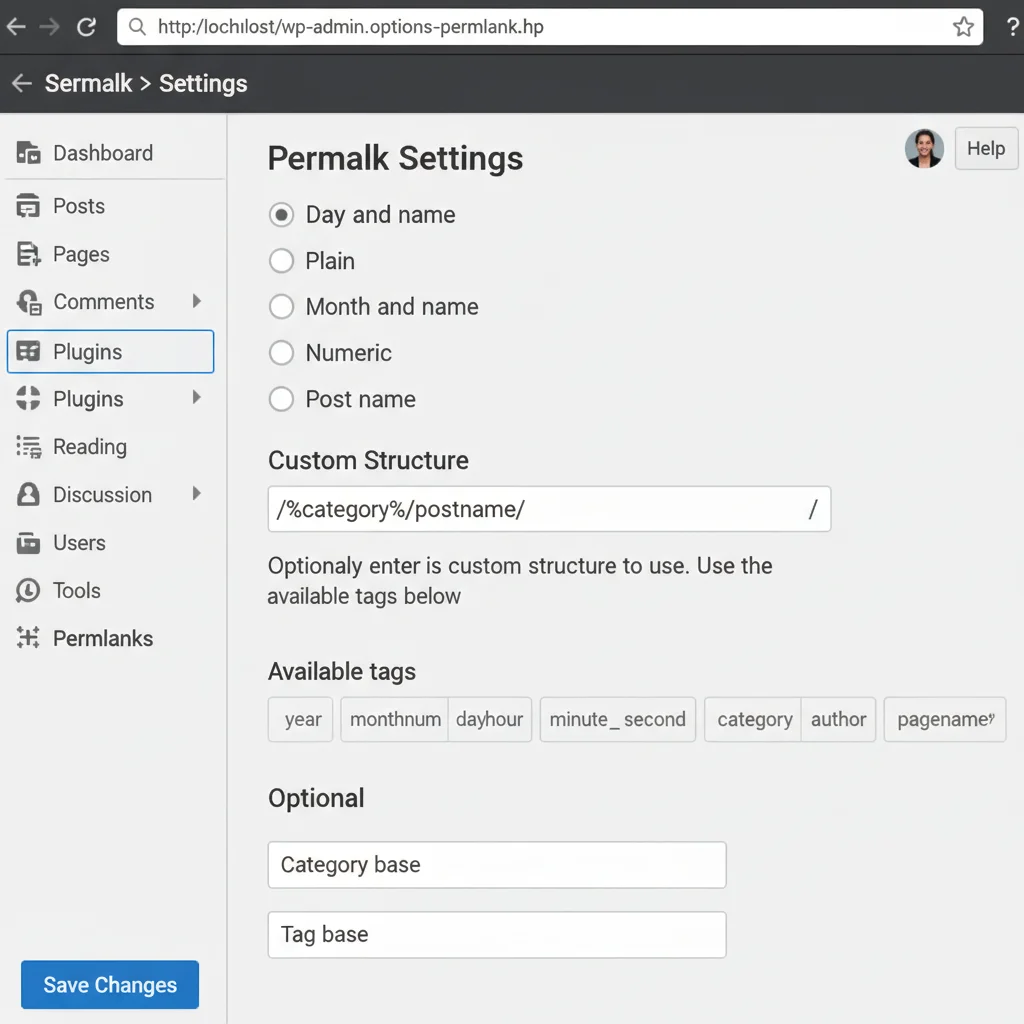Bookmark page with the star icon
The image size is (1024, 1024).
963,27
